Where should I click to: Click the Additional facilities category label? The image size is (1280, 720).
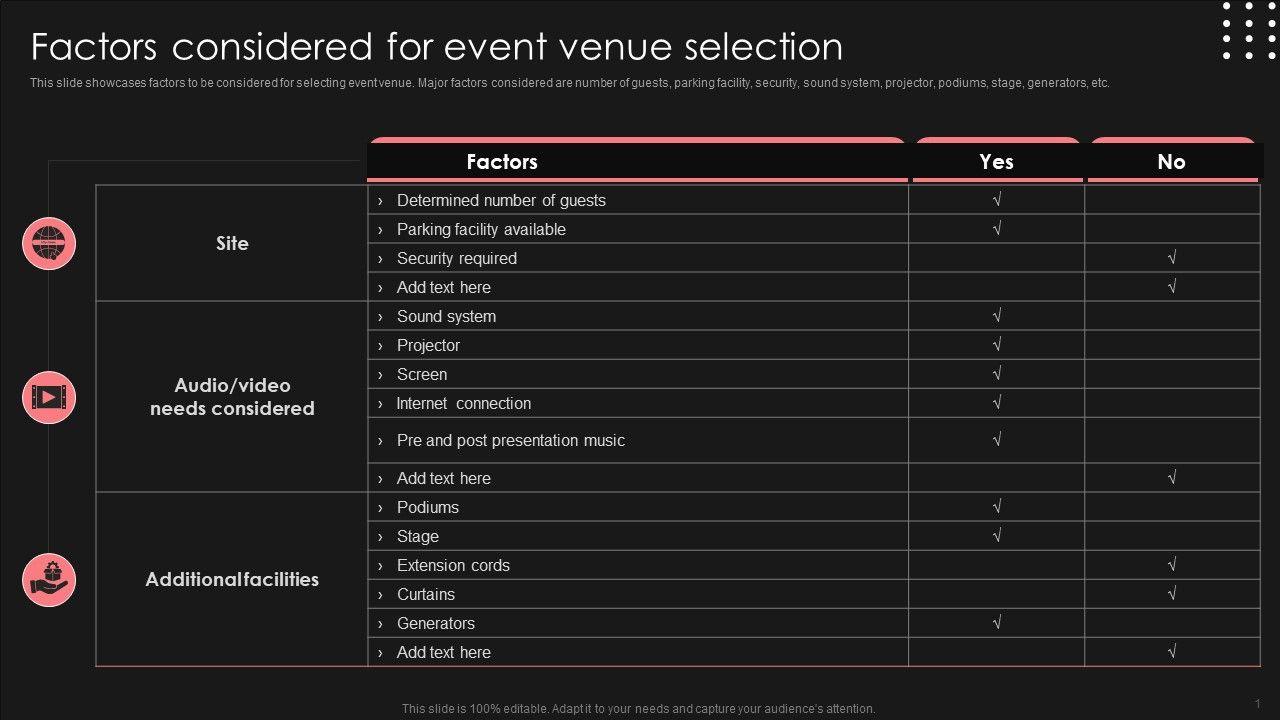pos(232,579)
